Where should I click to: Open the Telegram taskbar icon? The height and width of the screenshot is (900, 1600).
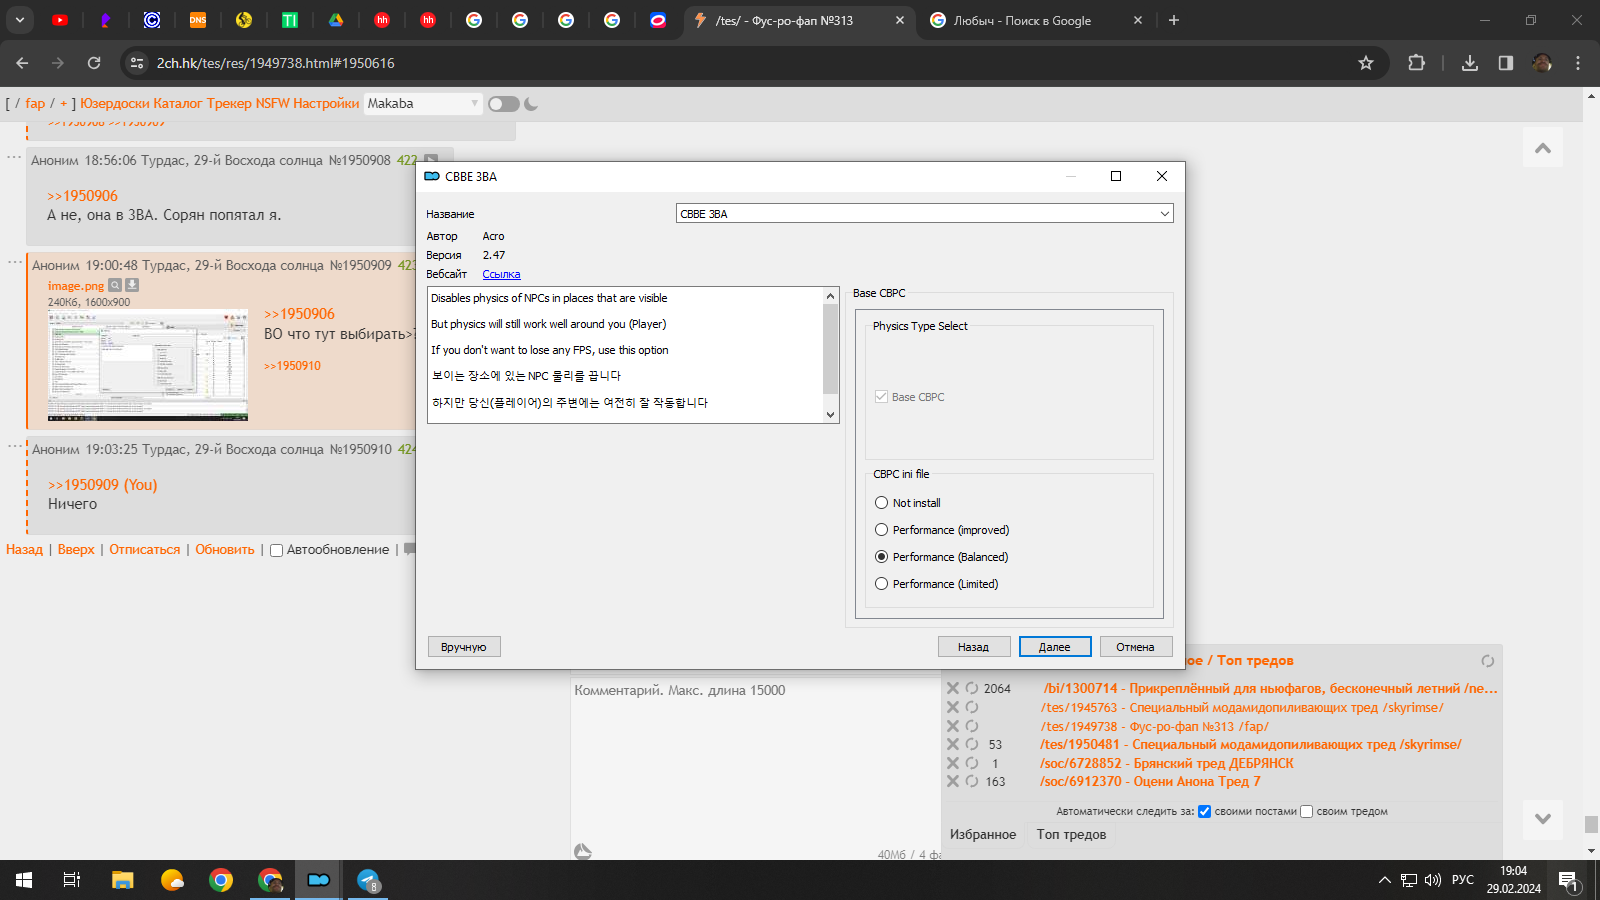[368, 880]
